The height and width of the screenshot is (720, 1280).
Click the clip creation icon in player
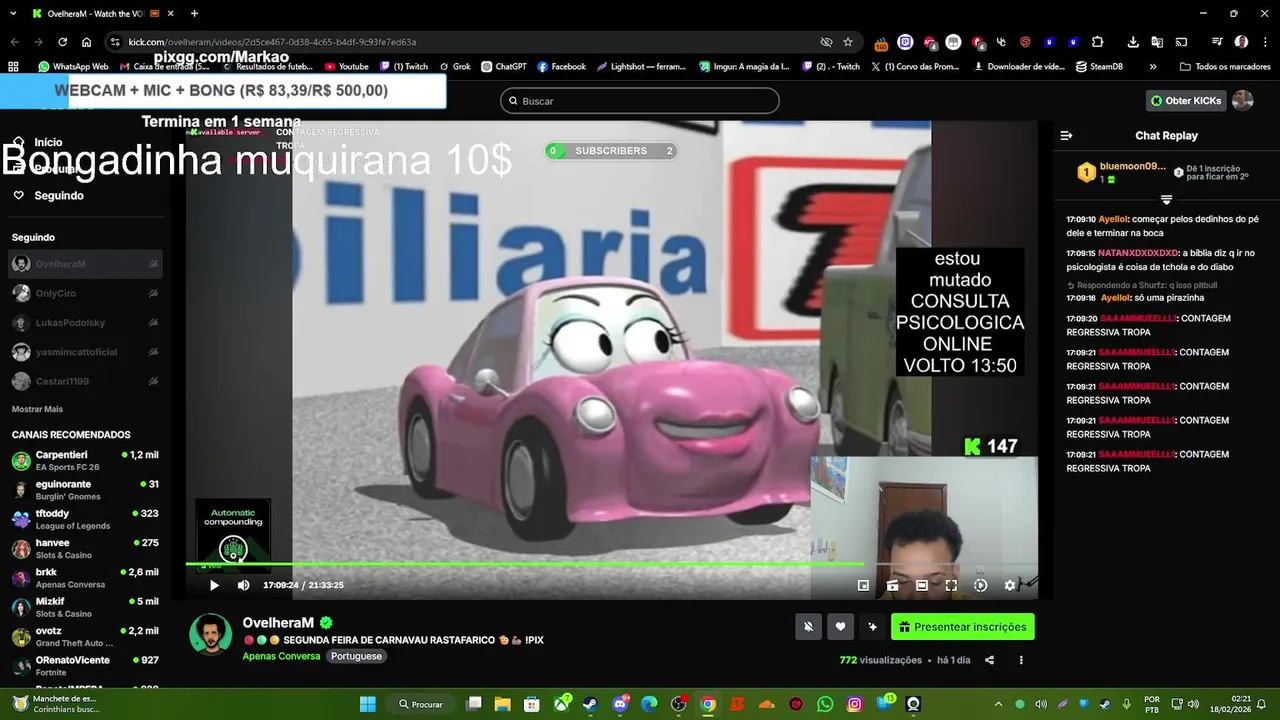(892, 585)
